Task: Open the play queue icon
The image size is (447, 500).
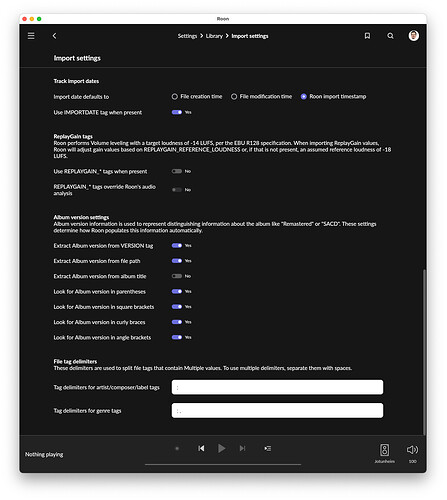Action: (268, 448)
